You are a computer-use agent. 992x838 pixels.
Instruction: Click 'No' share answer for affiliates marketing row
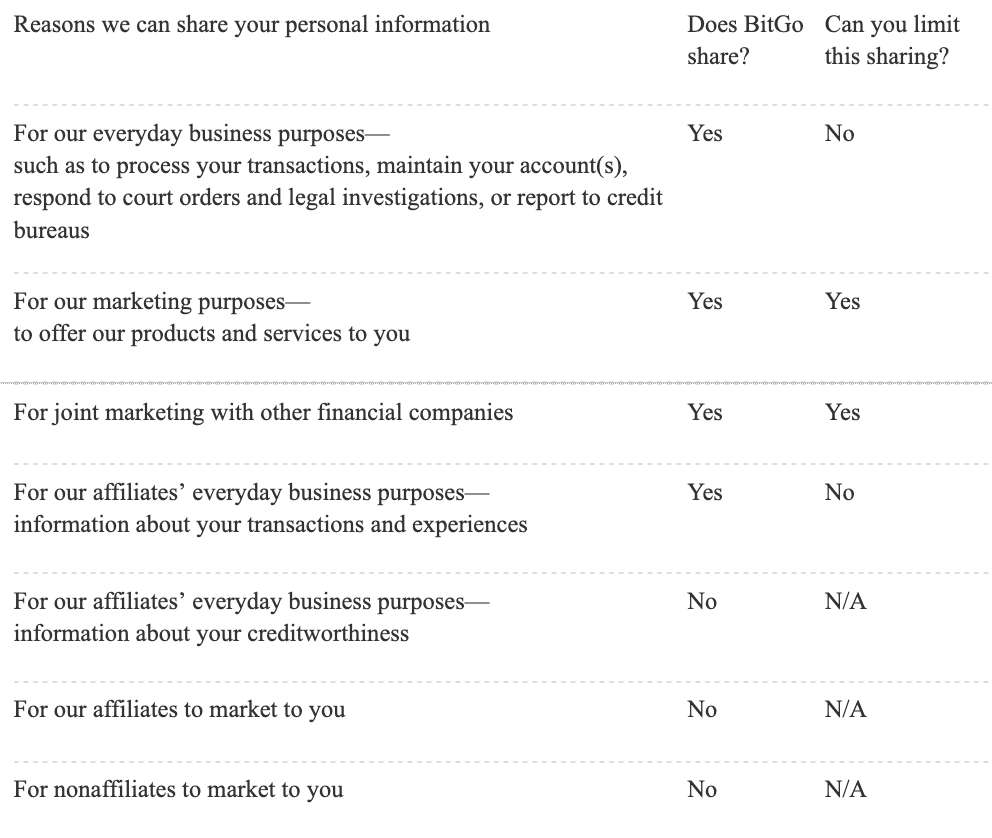tap(702, 709)
